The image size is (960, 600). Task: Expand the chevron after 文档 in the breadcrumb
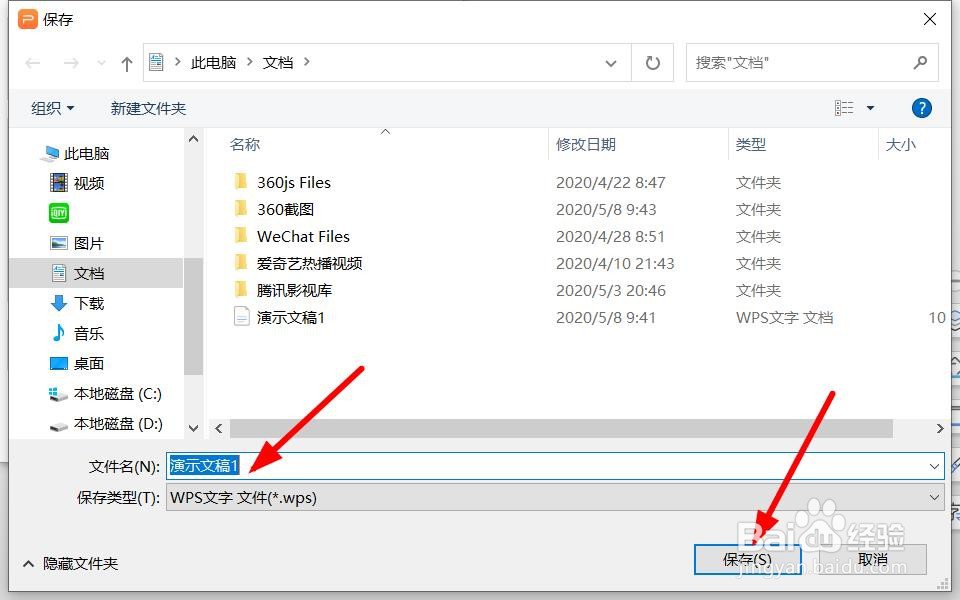click(x=305, y=61)
